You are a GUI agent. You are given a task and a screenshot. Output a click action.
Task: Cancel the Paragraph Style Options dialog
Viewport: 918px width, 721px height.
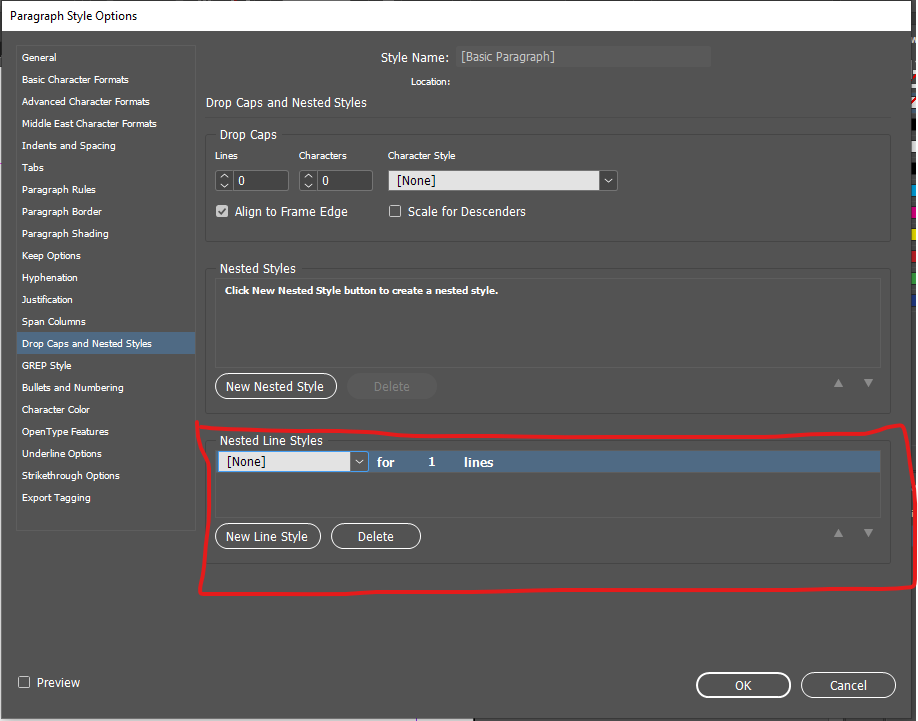click(x=848, y=685)
